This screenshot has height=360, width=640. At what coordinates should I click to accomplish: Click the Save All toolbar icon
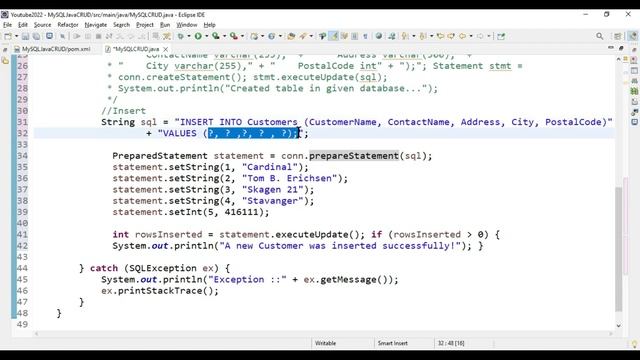click(36, 36)
